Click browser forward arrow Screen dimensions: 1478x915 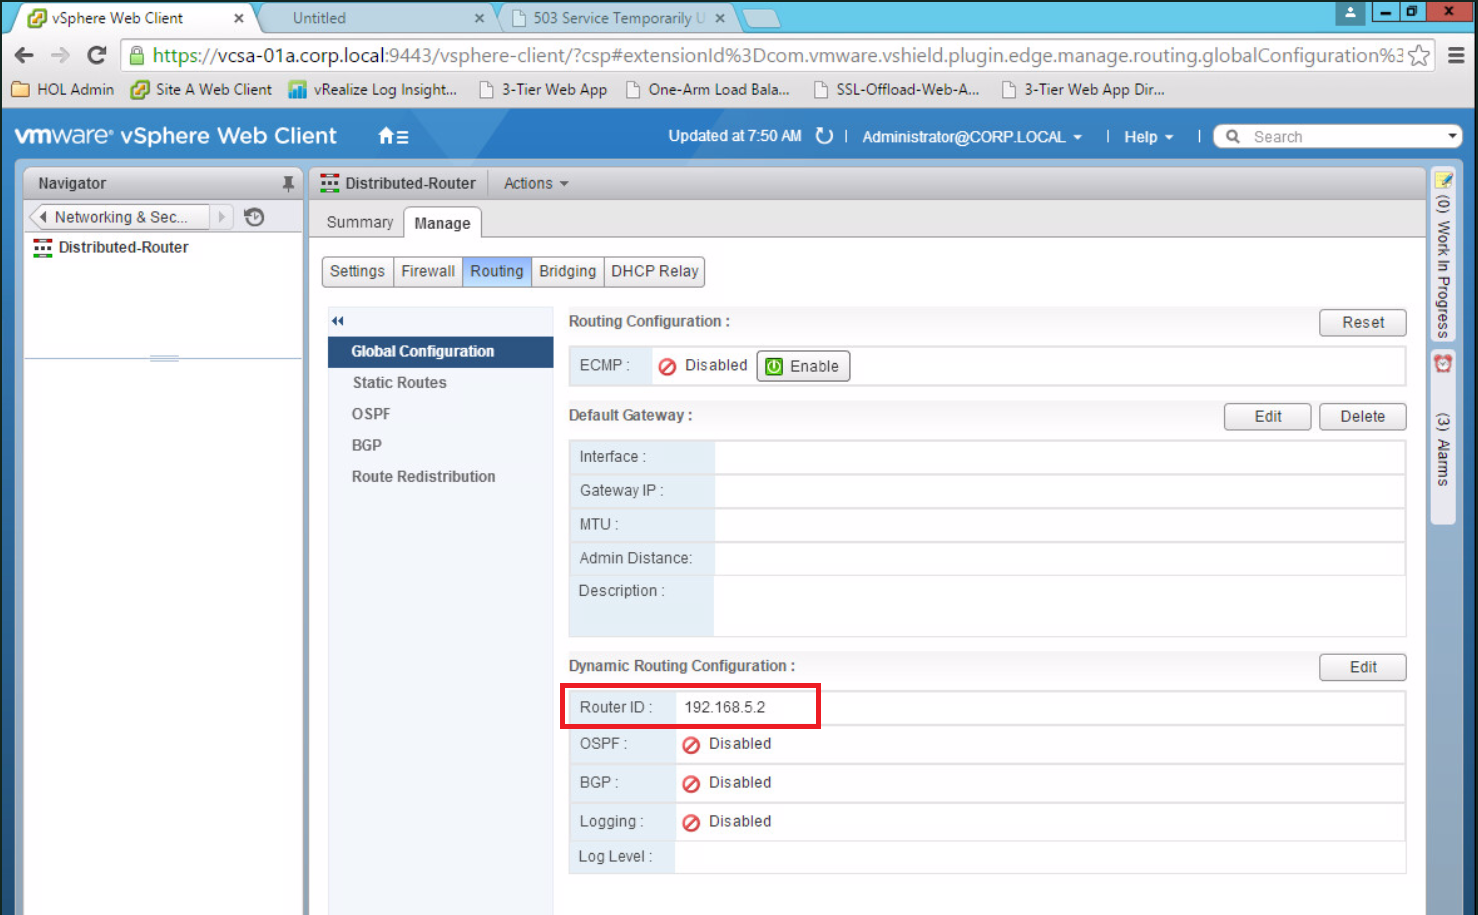60,55
